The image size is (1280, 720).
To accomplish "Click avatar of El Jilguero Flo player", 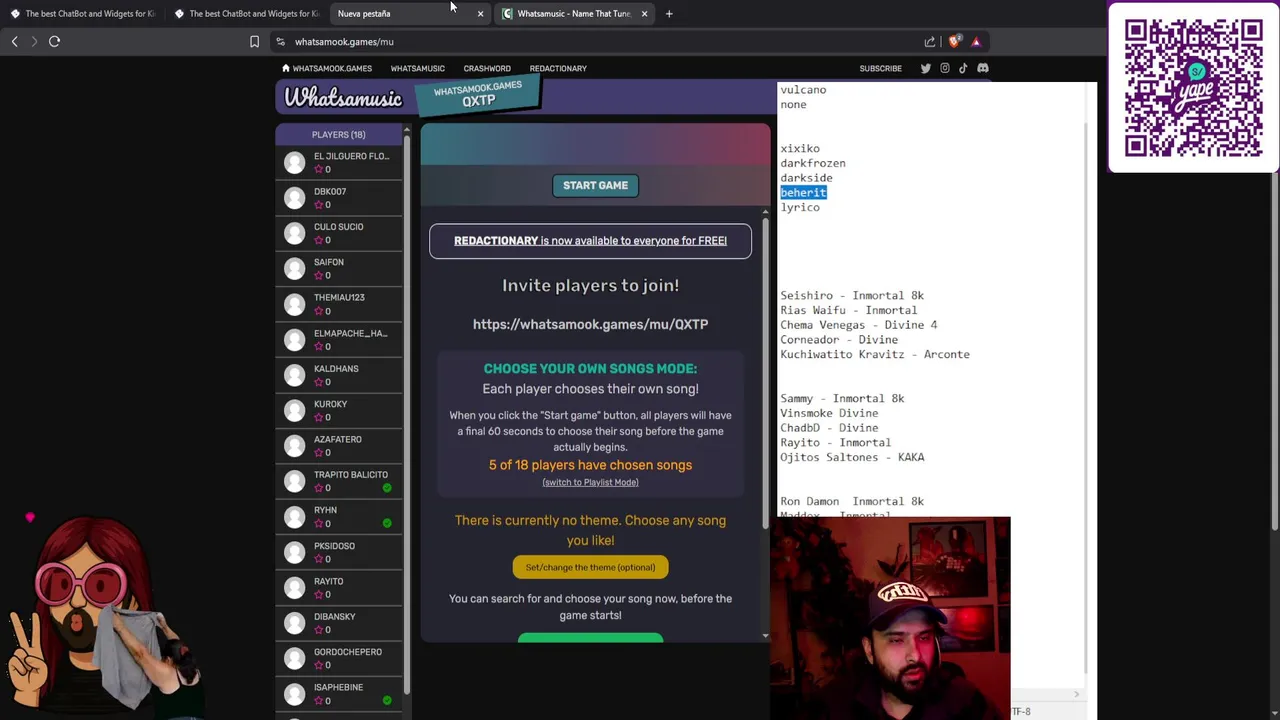I will [294, 162].
